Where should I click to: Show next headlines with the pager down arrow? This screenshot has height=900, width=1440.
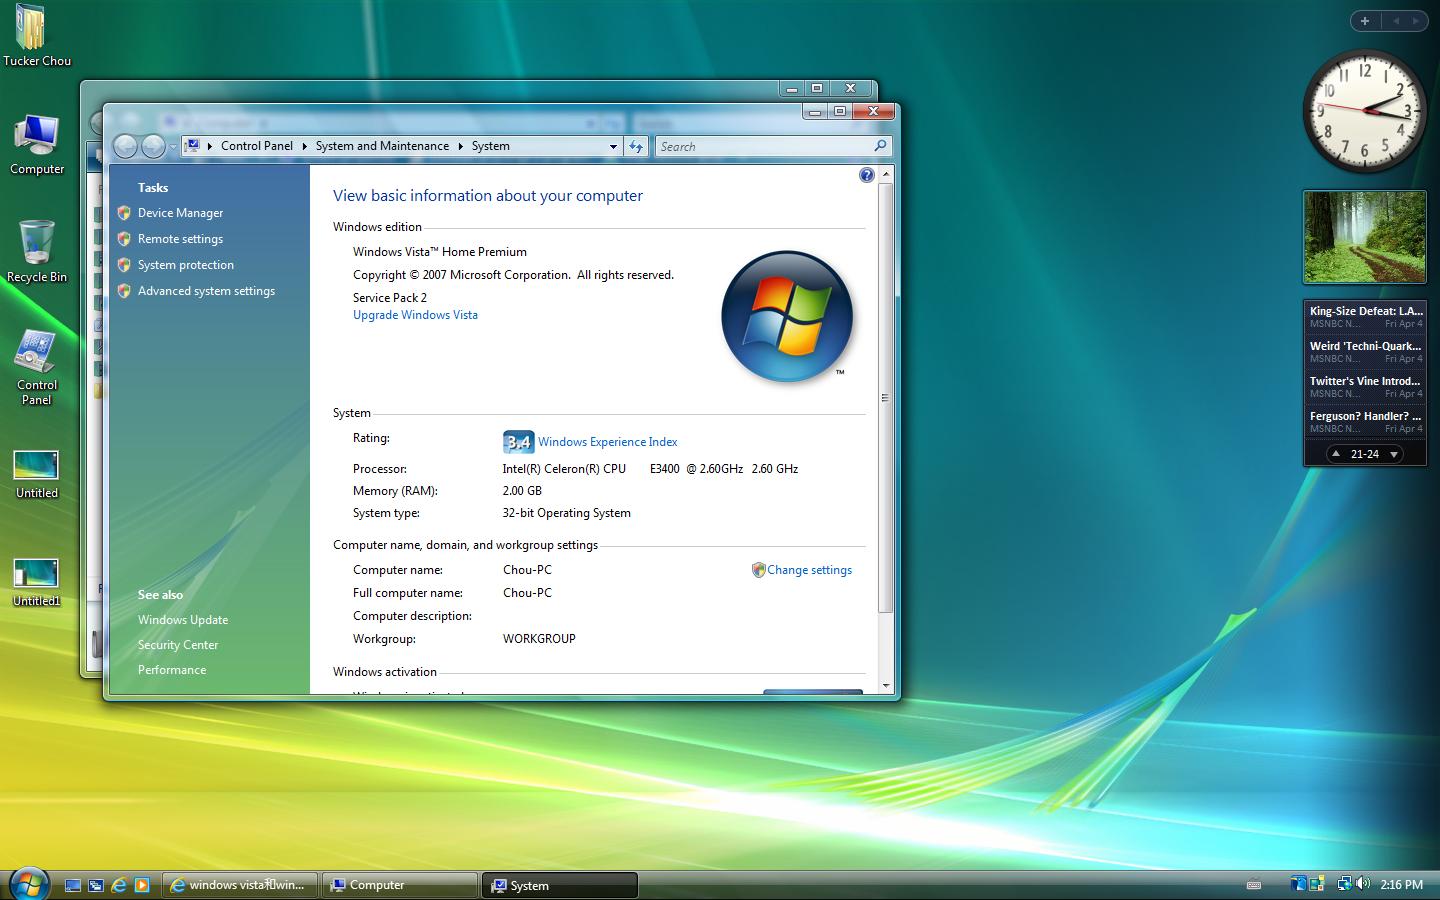point(1392,453)
